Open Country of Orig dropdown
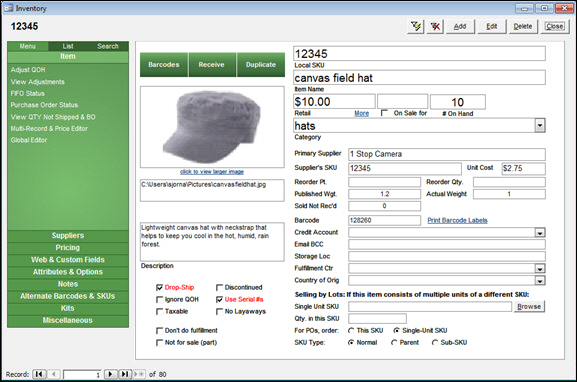This screenshot has width=577, height=382. click(x=539, y=280)
